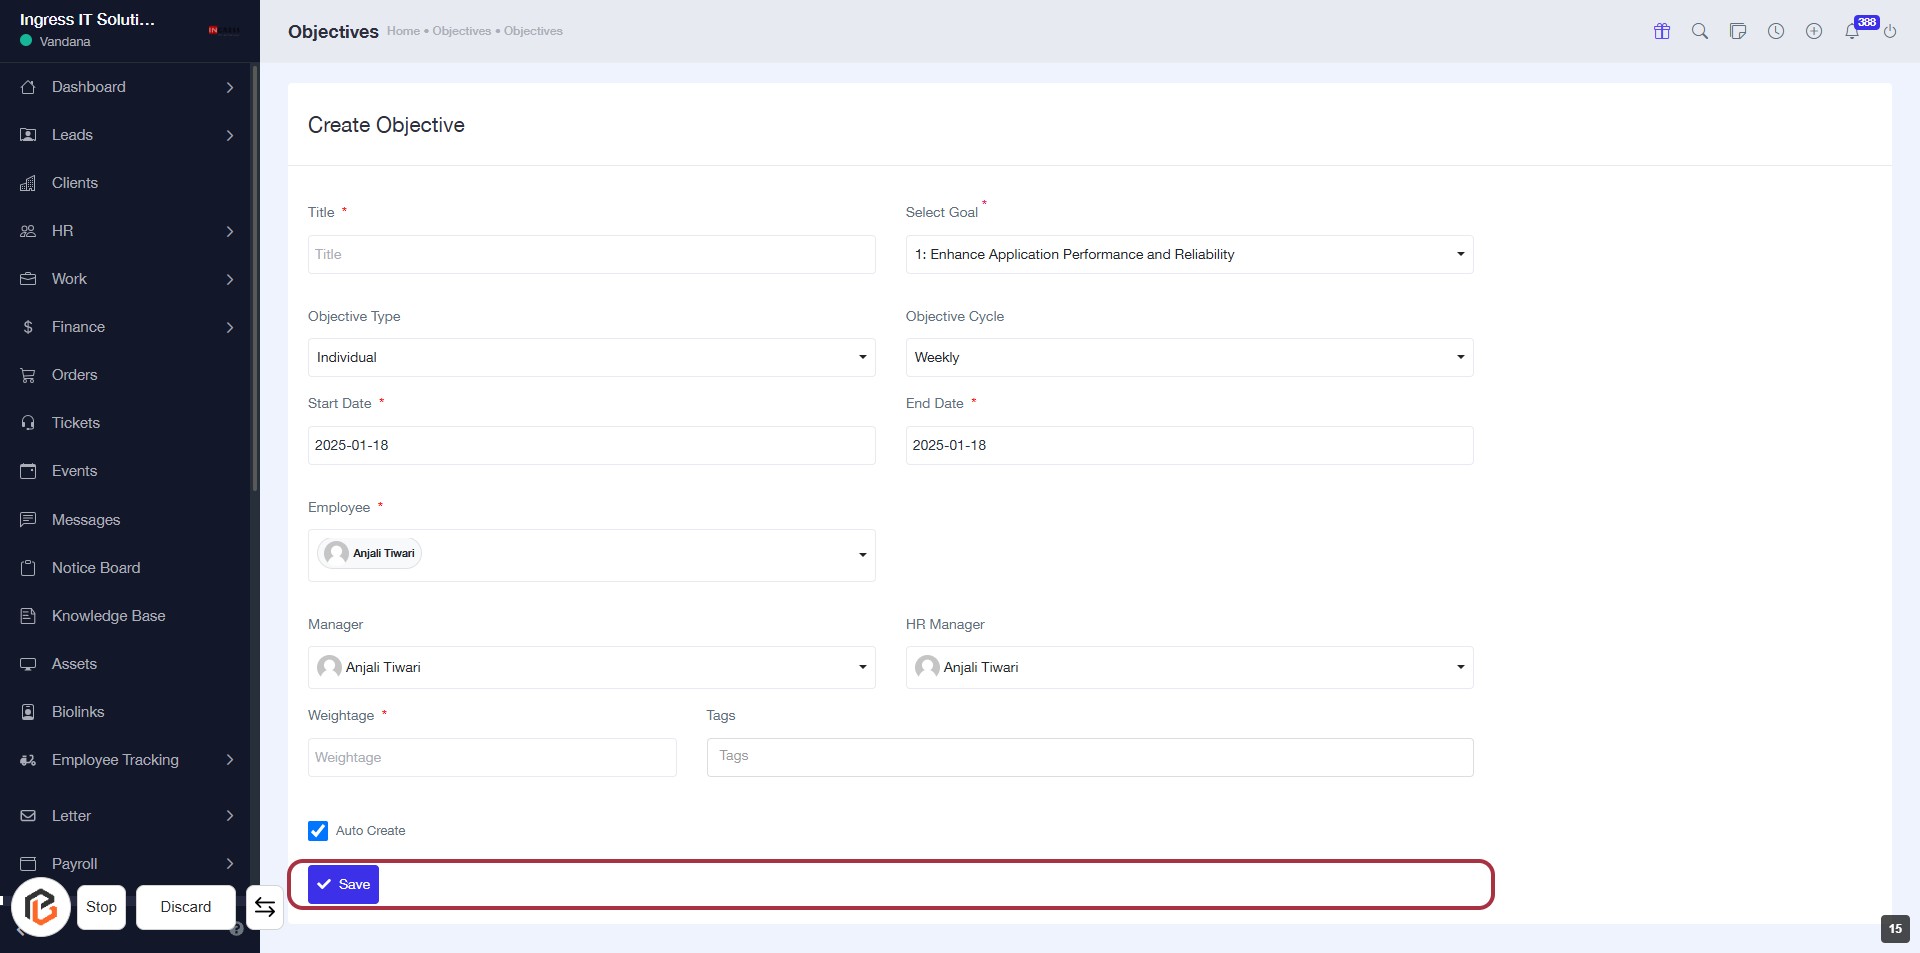Viewport: 1920px width, 953px height.
Task: Click the Save button
Action: [x=343, y=885]
